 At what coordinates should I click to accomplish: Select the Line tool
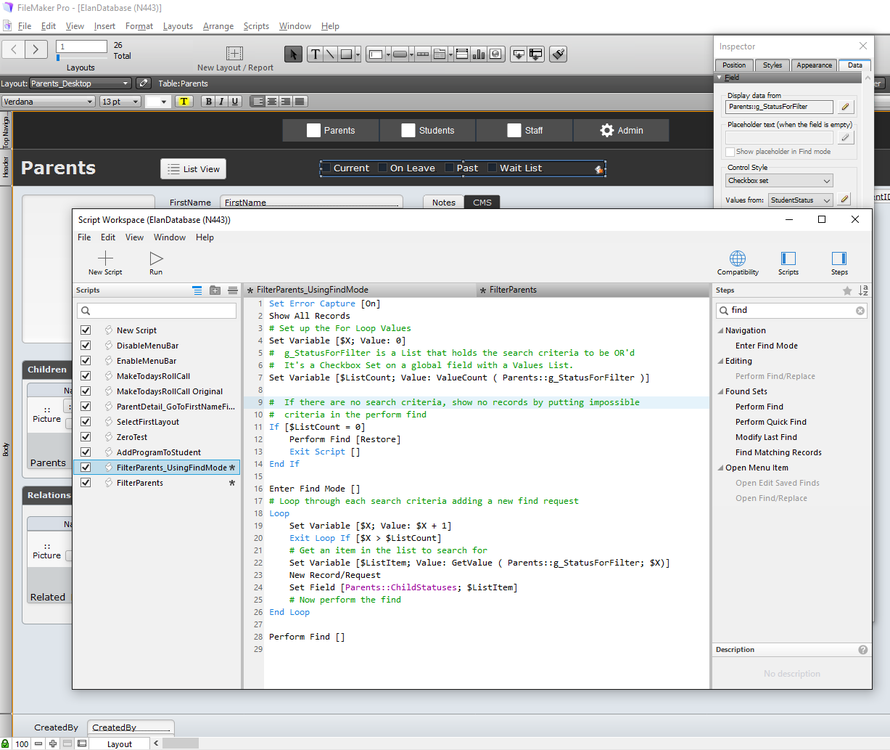pos(330,55)
